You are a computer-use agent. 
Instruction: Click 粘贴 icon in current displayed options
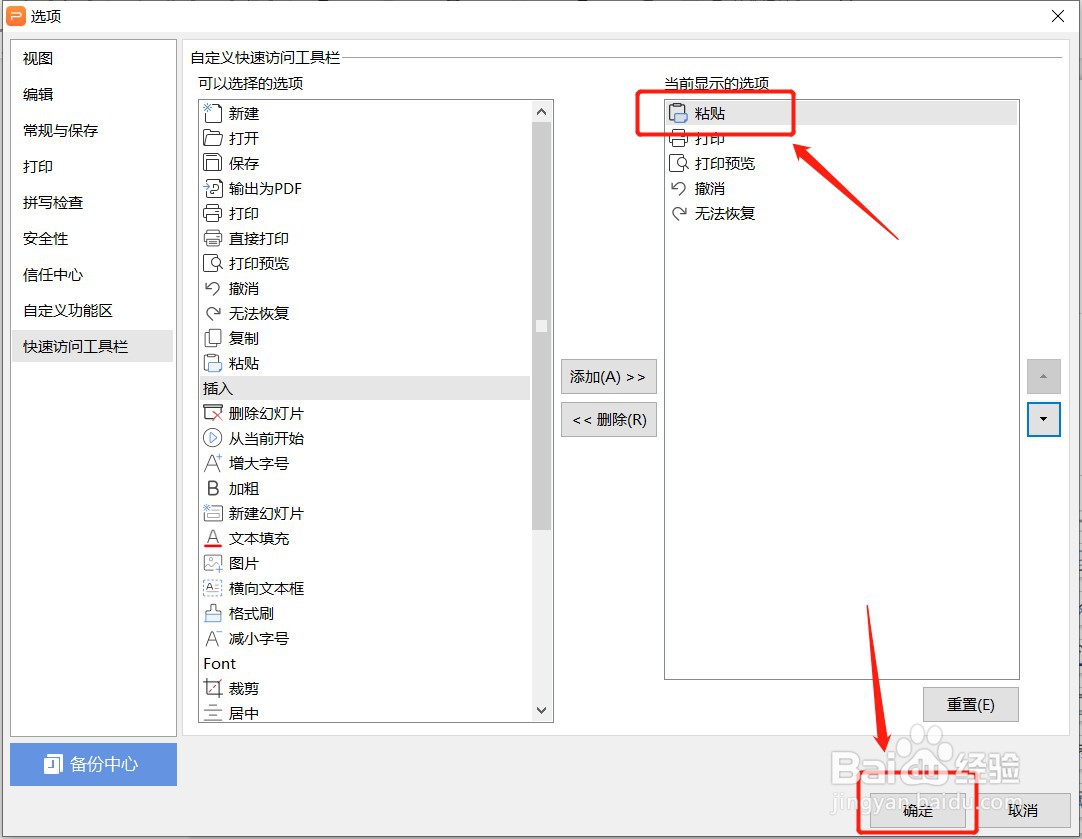(x=678, y=113)
